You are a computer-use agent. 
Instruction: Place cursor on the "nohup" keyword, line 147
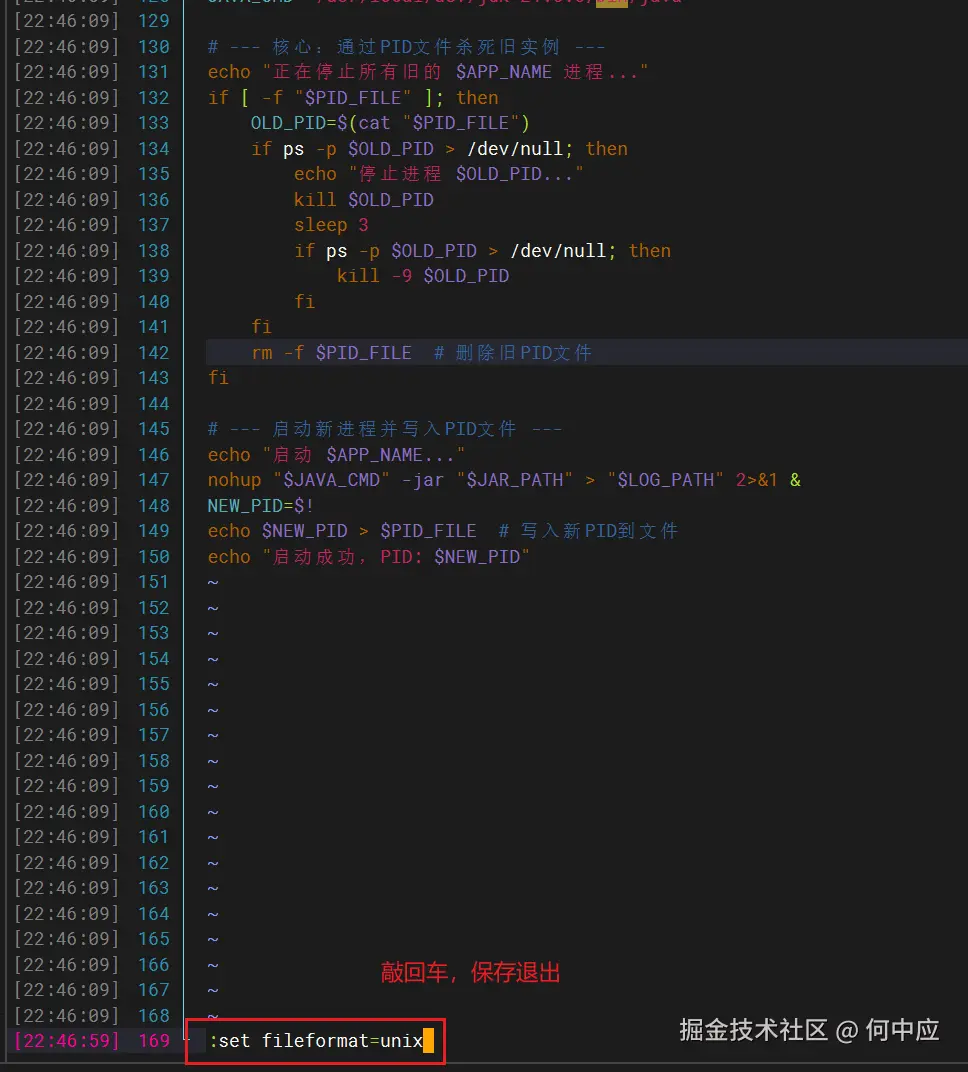[x=234, y=480]
